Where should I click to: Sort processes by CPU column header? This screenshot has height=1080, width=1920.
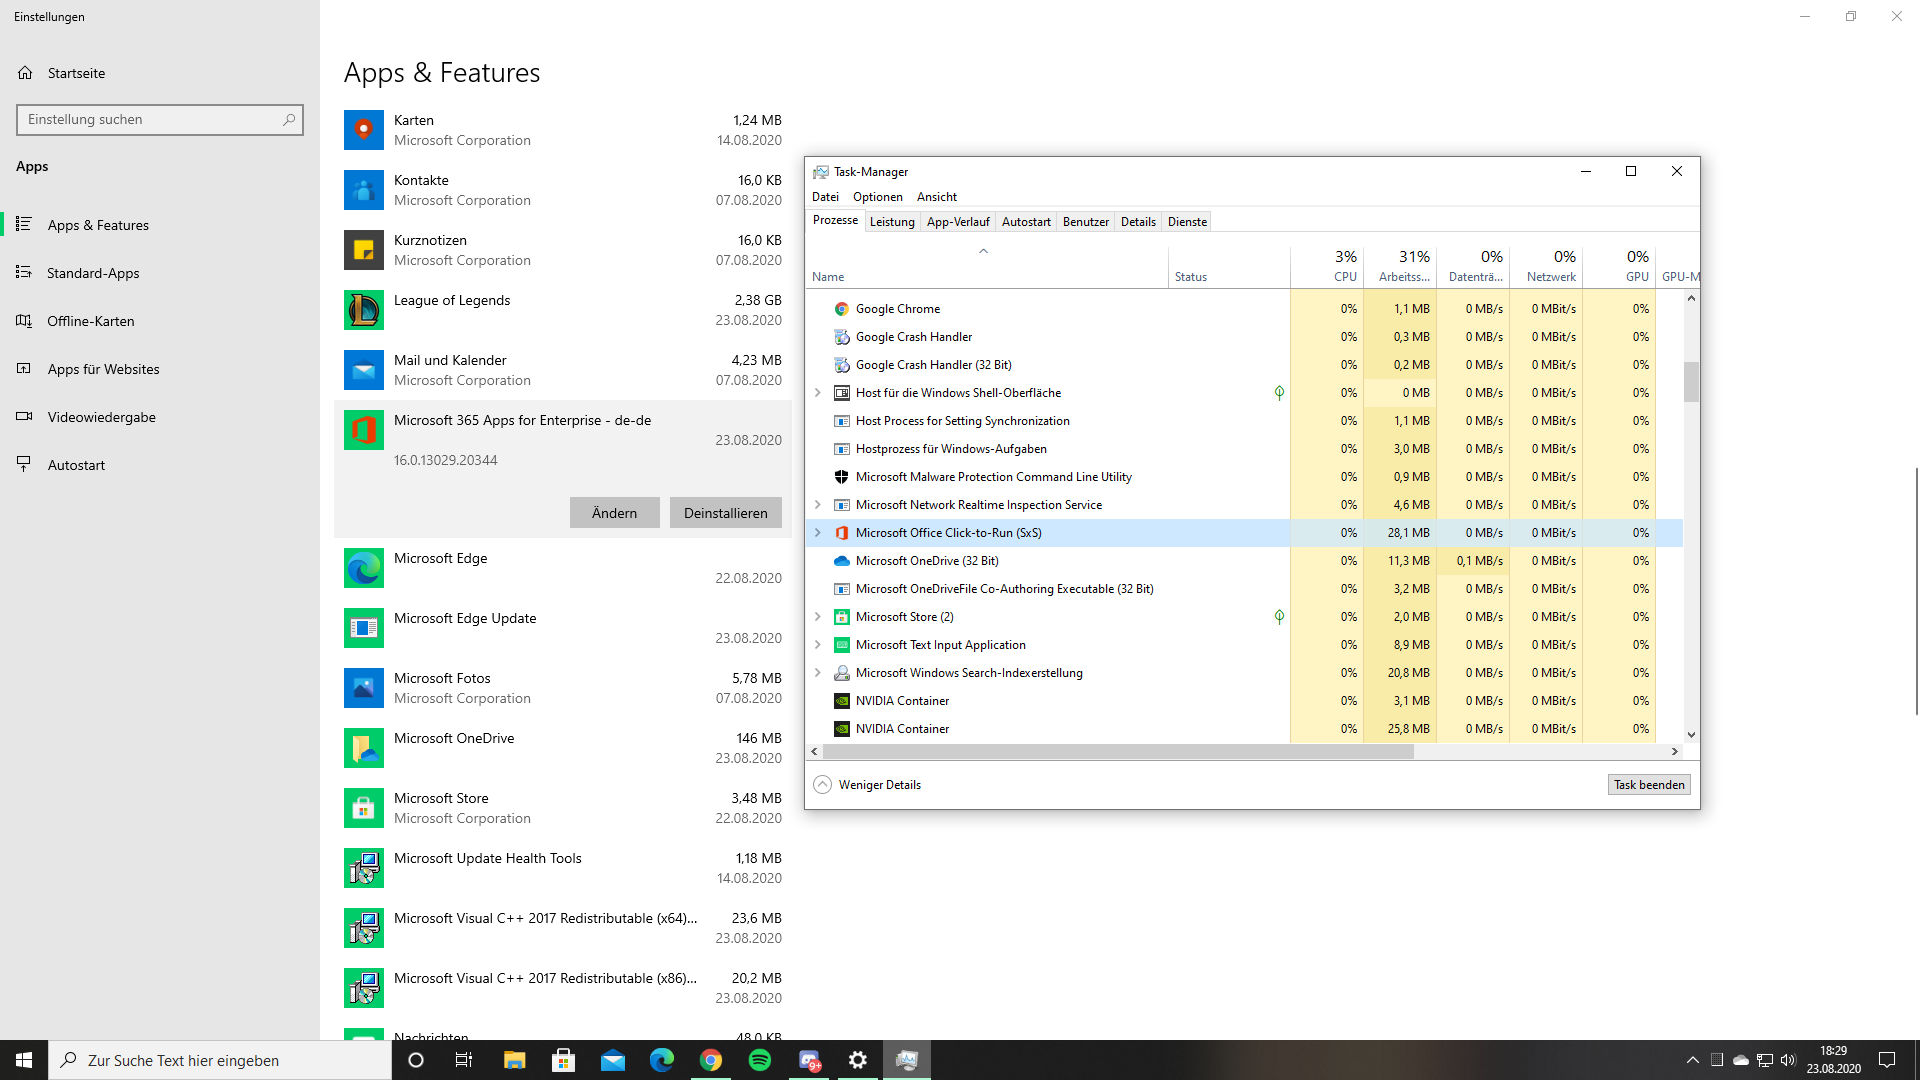click(x=1327, y=266)
